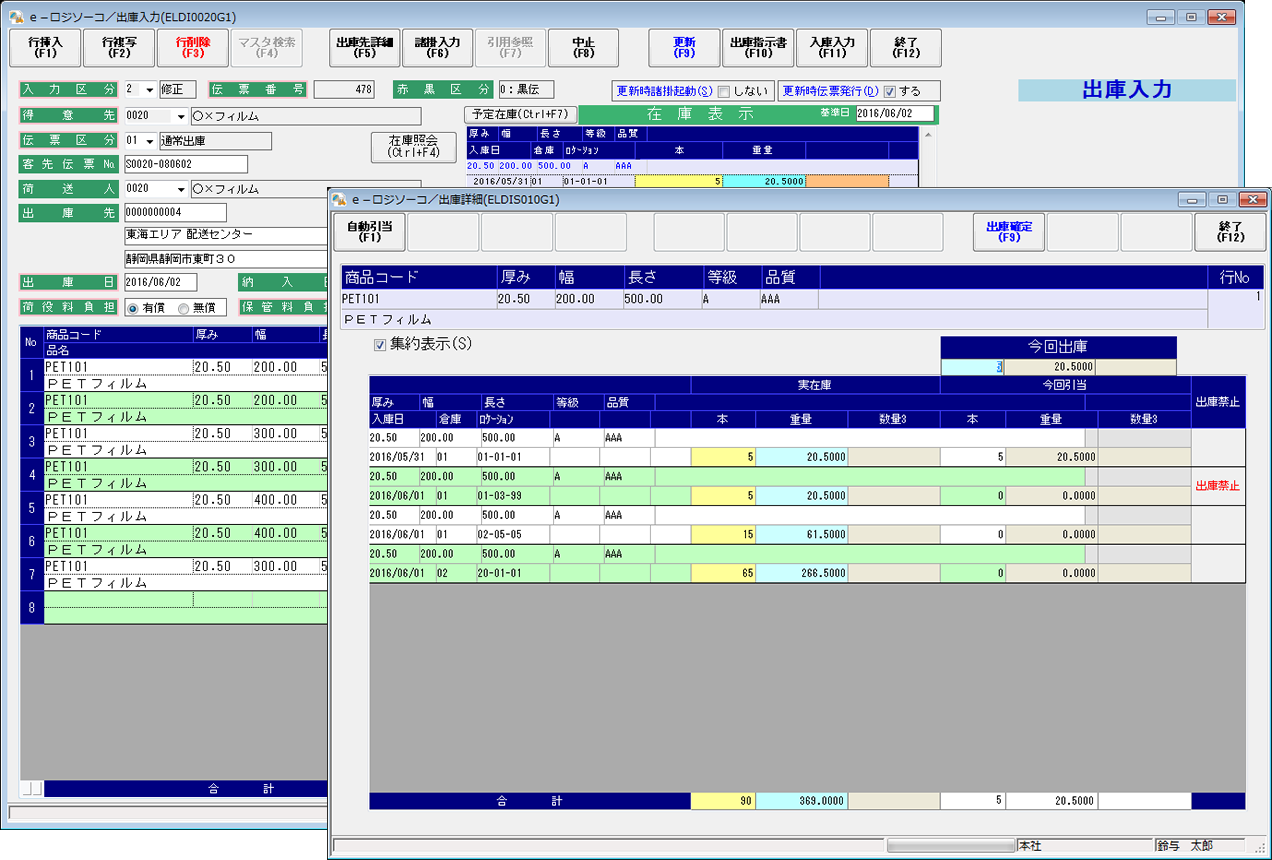
Task: Open 出庫先詳細 (F5) from toolbar
Action: pos(365,48)
